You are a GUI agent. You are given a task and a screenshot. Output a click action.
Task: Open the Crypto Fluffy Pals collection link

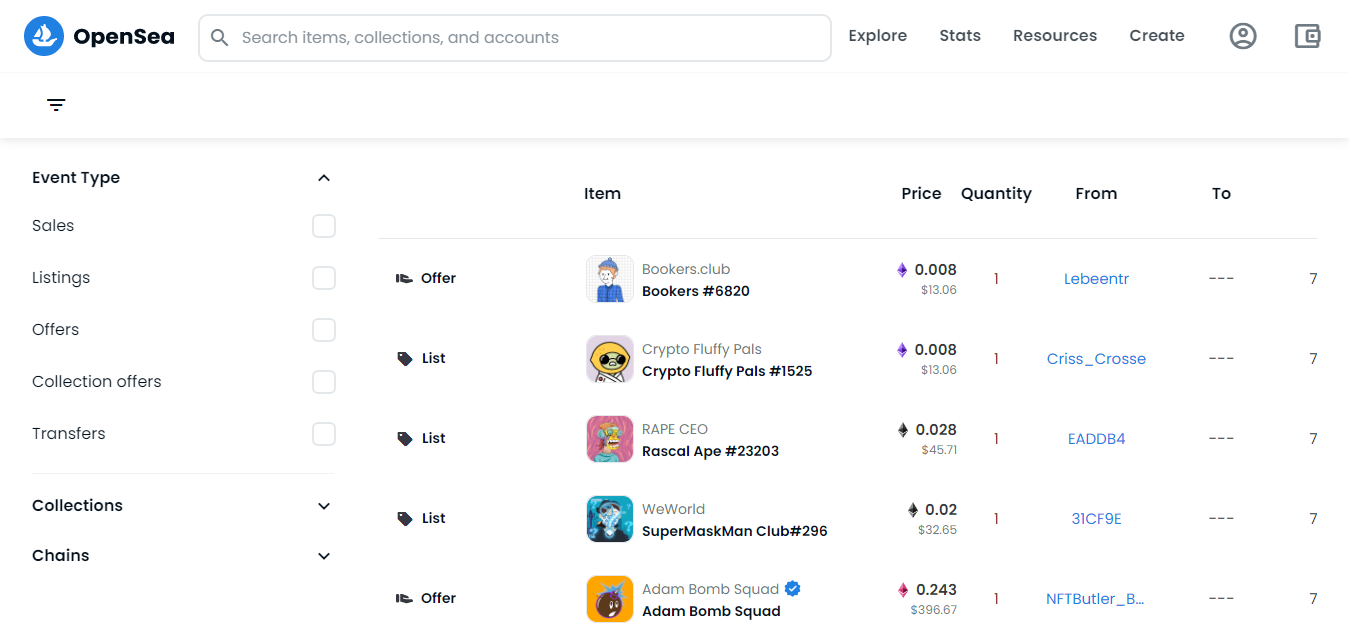tap(702, 349)
